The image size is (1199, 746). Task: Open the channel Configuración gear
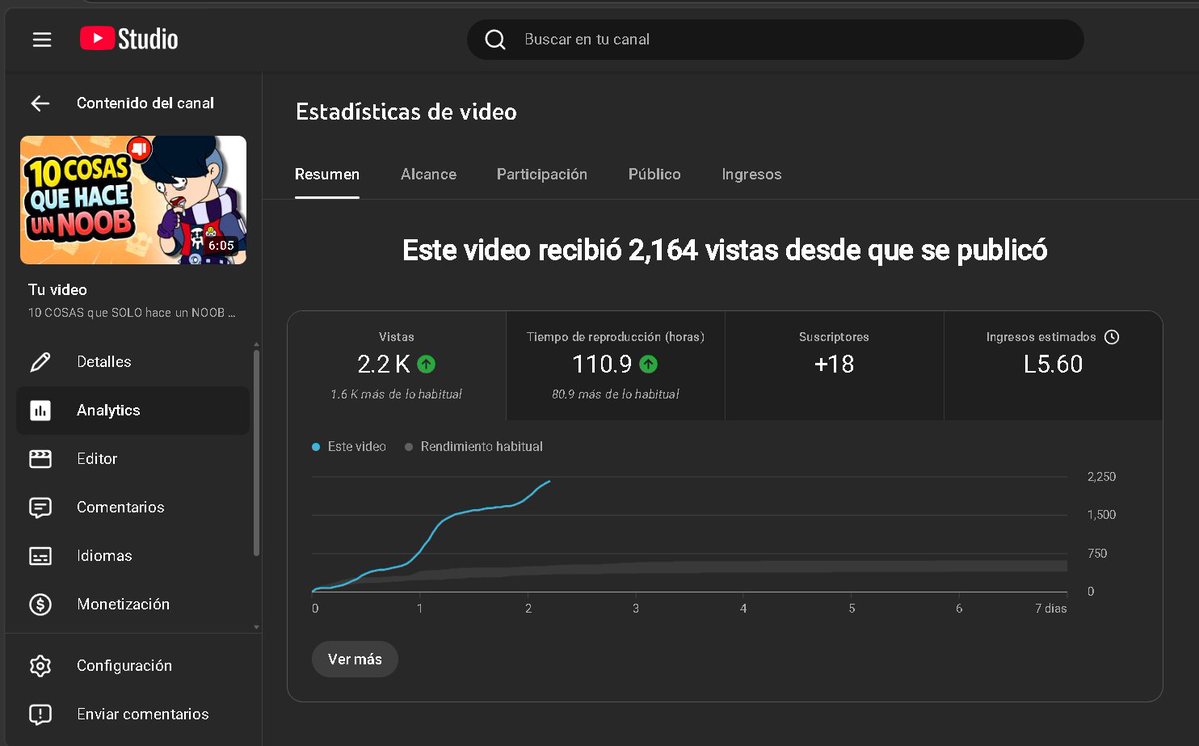click(x=40, y=665)
